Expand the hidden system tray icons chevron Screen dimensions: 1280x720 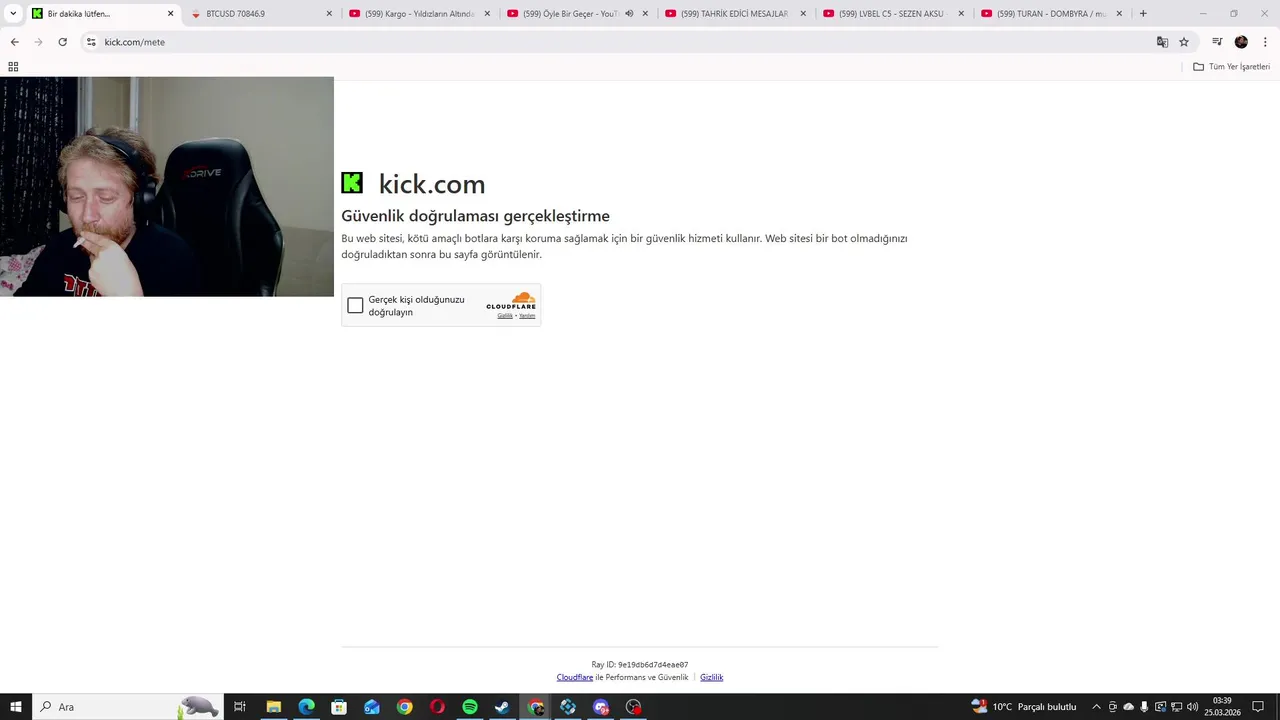pyautogui.click(x=1096, y=707)
